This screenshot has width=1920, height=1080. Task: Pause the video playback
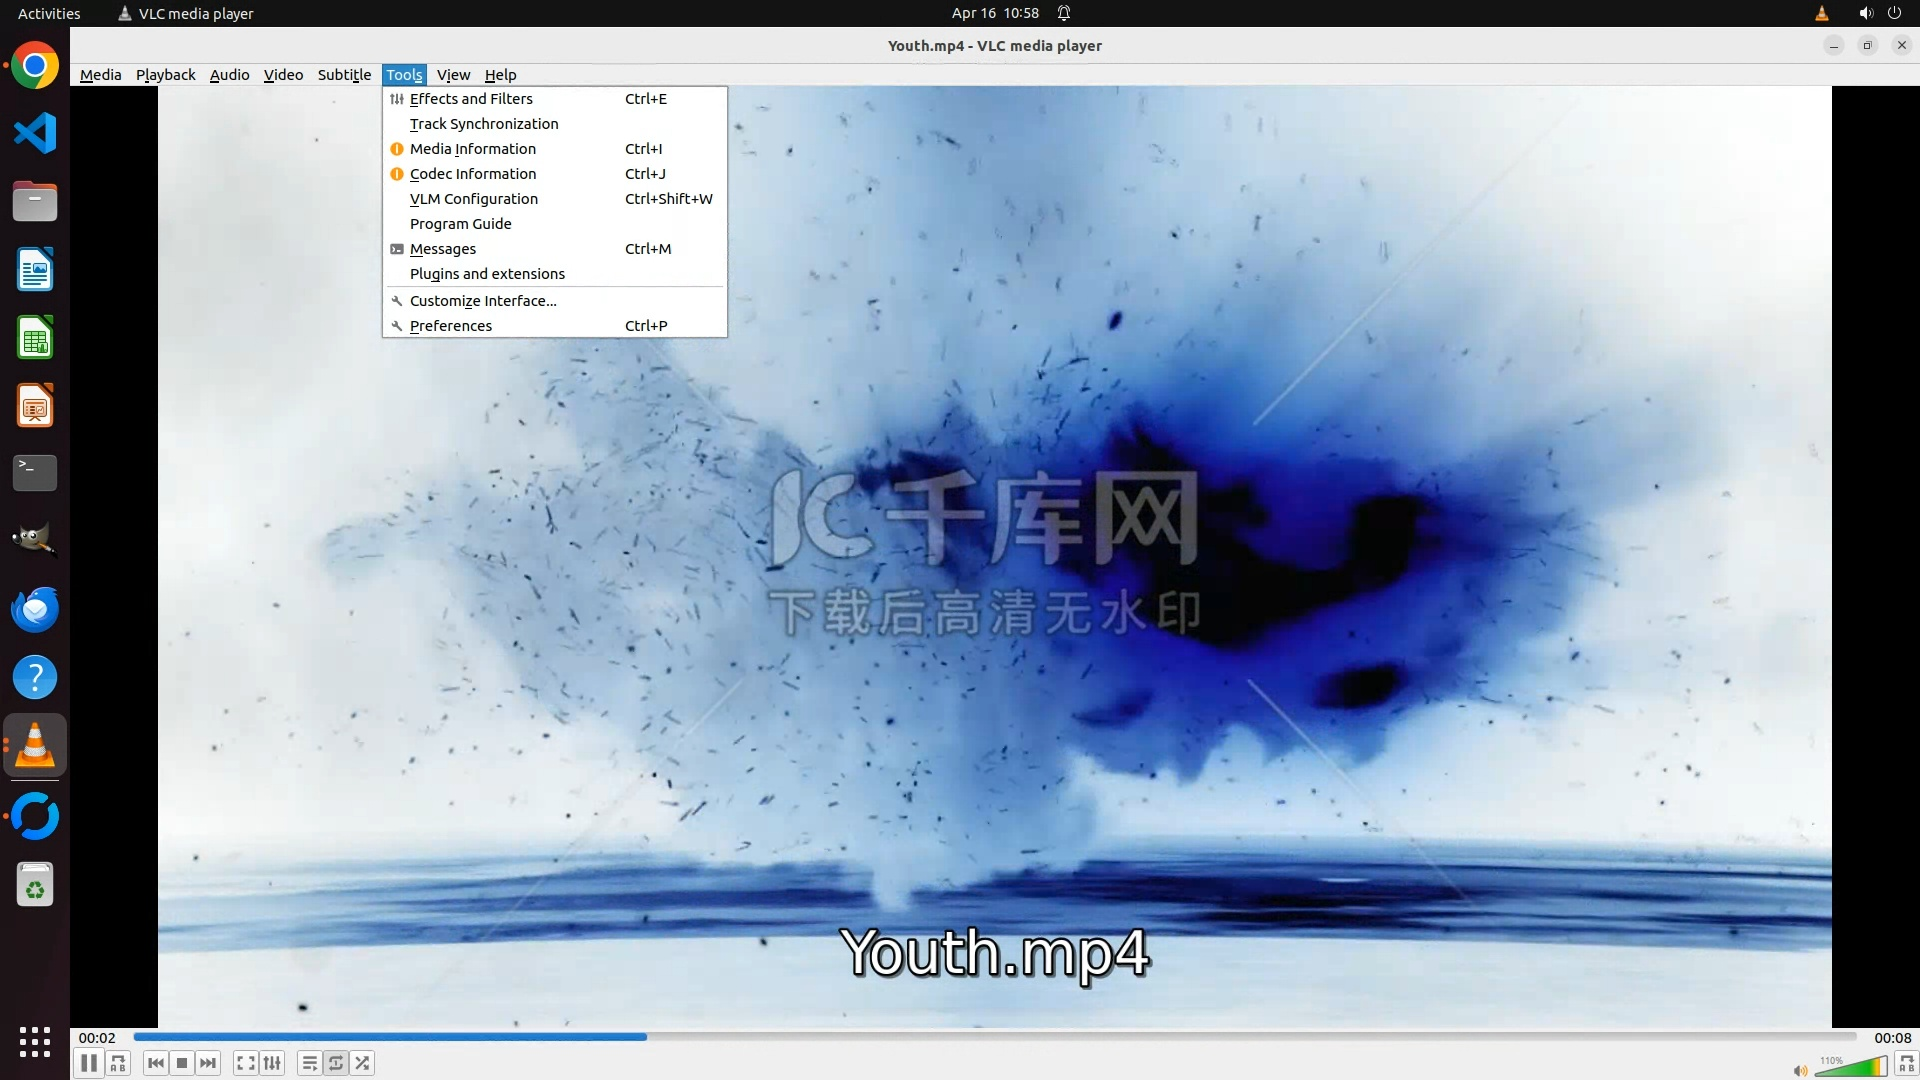(x=89, y=1063)
